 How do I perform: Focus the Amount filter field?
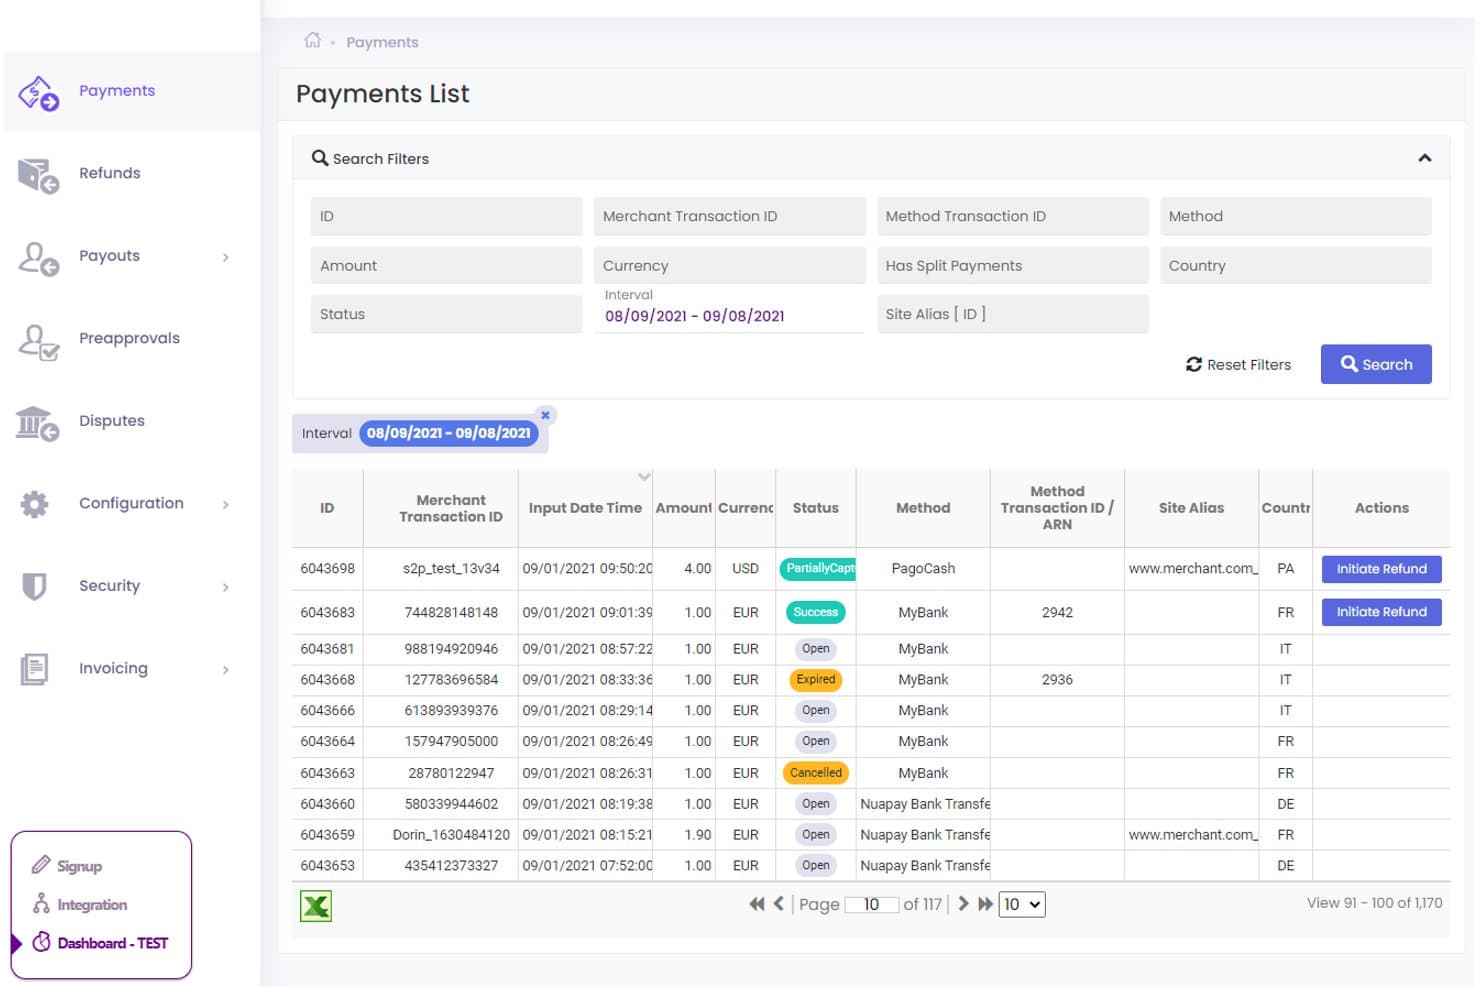tap(446, 266)
